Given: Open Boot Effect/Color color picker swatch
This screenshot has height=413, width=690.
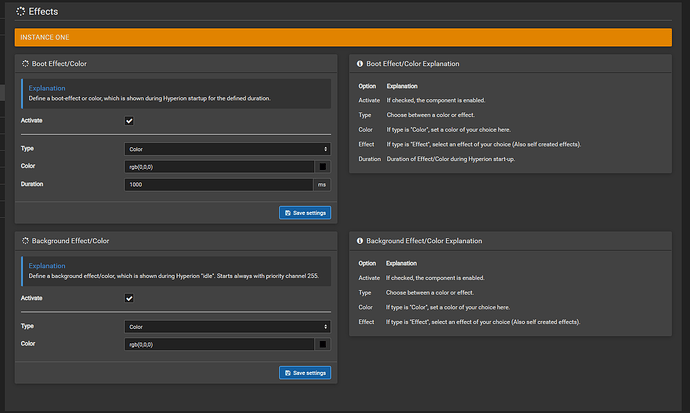Looking at the screenshot, I should point(322,167).
